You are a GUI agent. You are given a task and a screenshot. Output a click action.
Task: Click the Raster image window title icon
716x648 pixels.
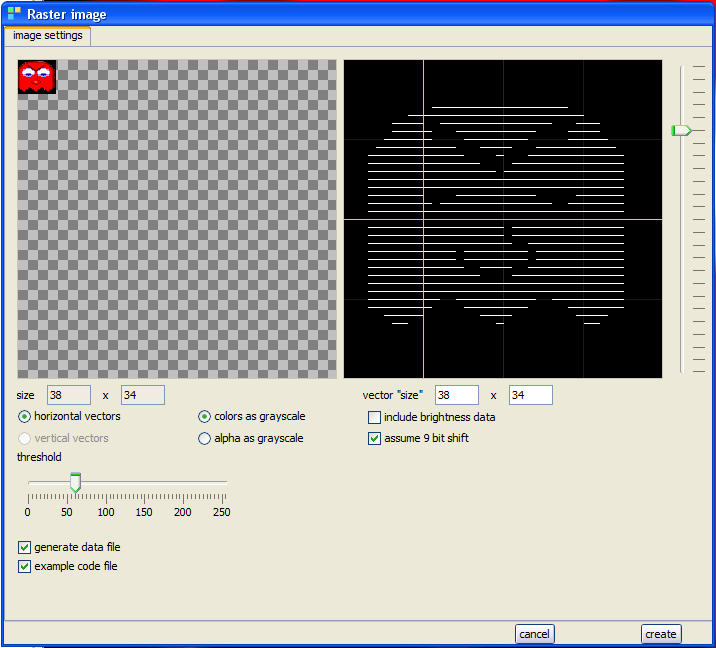tap(14, 14)
